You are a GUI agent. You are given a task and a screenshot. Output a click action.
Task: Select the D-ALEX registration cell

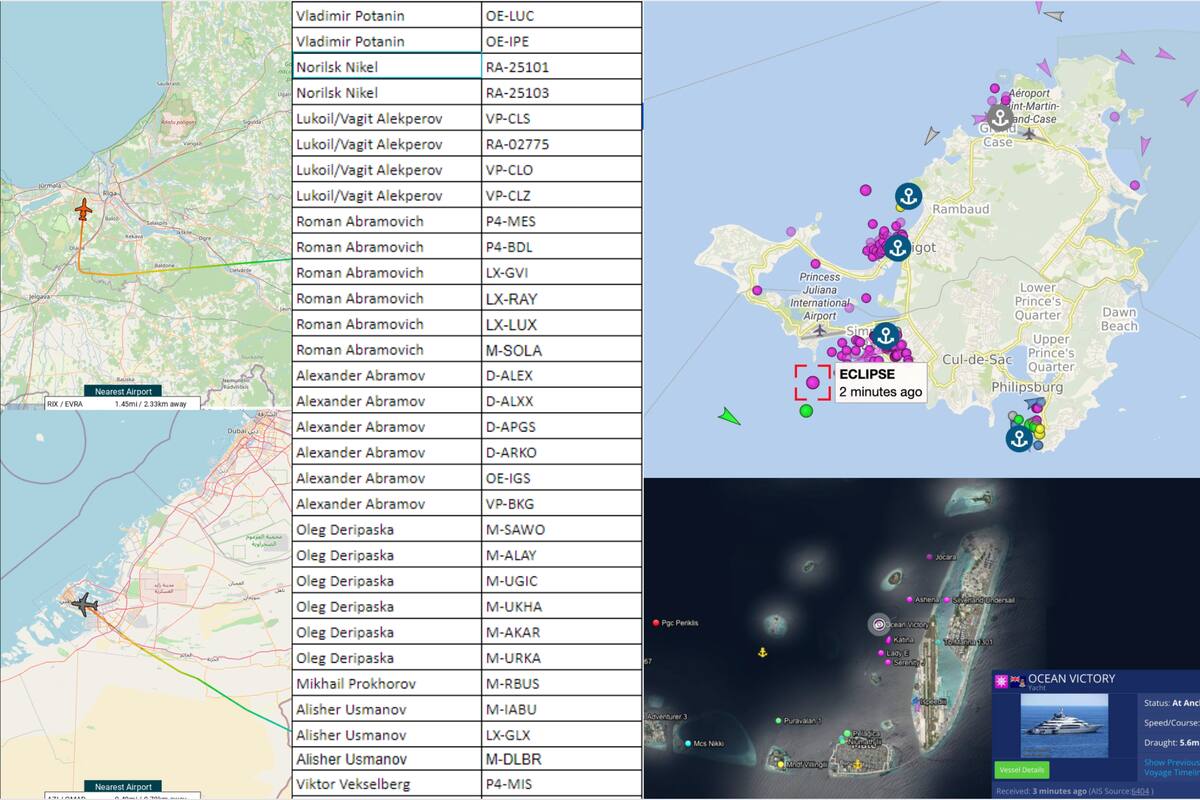(x=562, y=375)
